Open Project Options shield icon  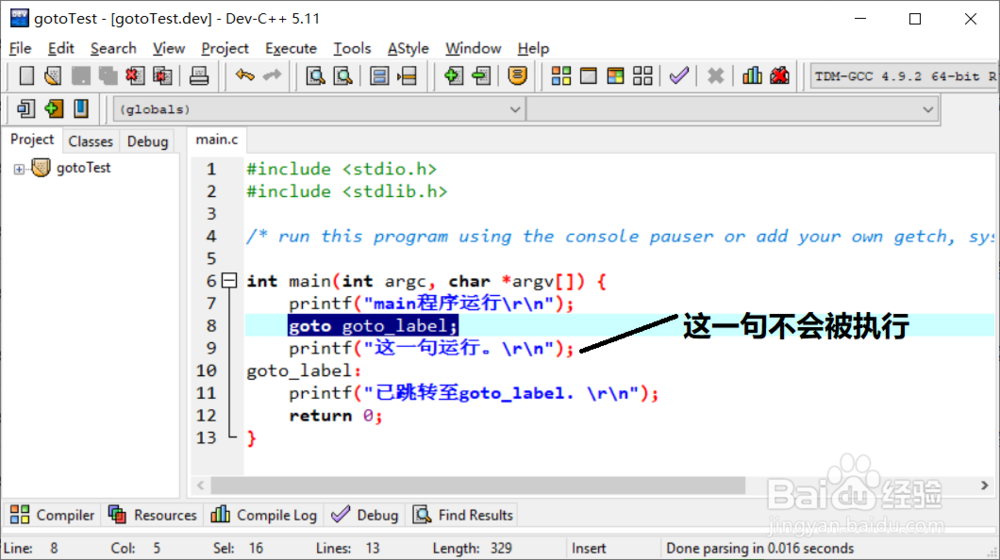pos(517,76)
